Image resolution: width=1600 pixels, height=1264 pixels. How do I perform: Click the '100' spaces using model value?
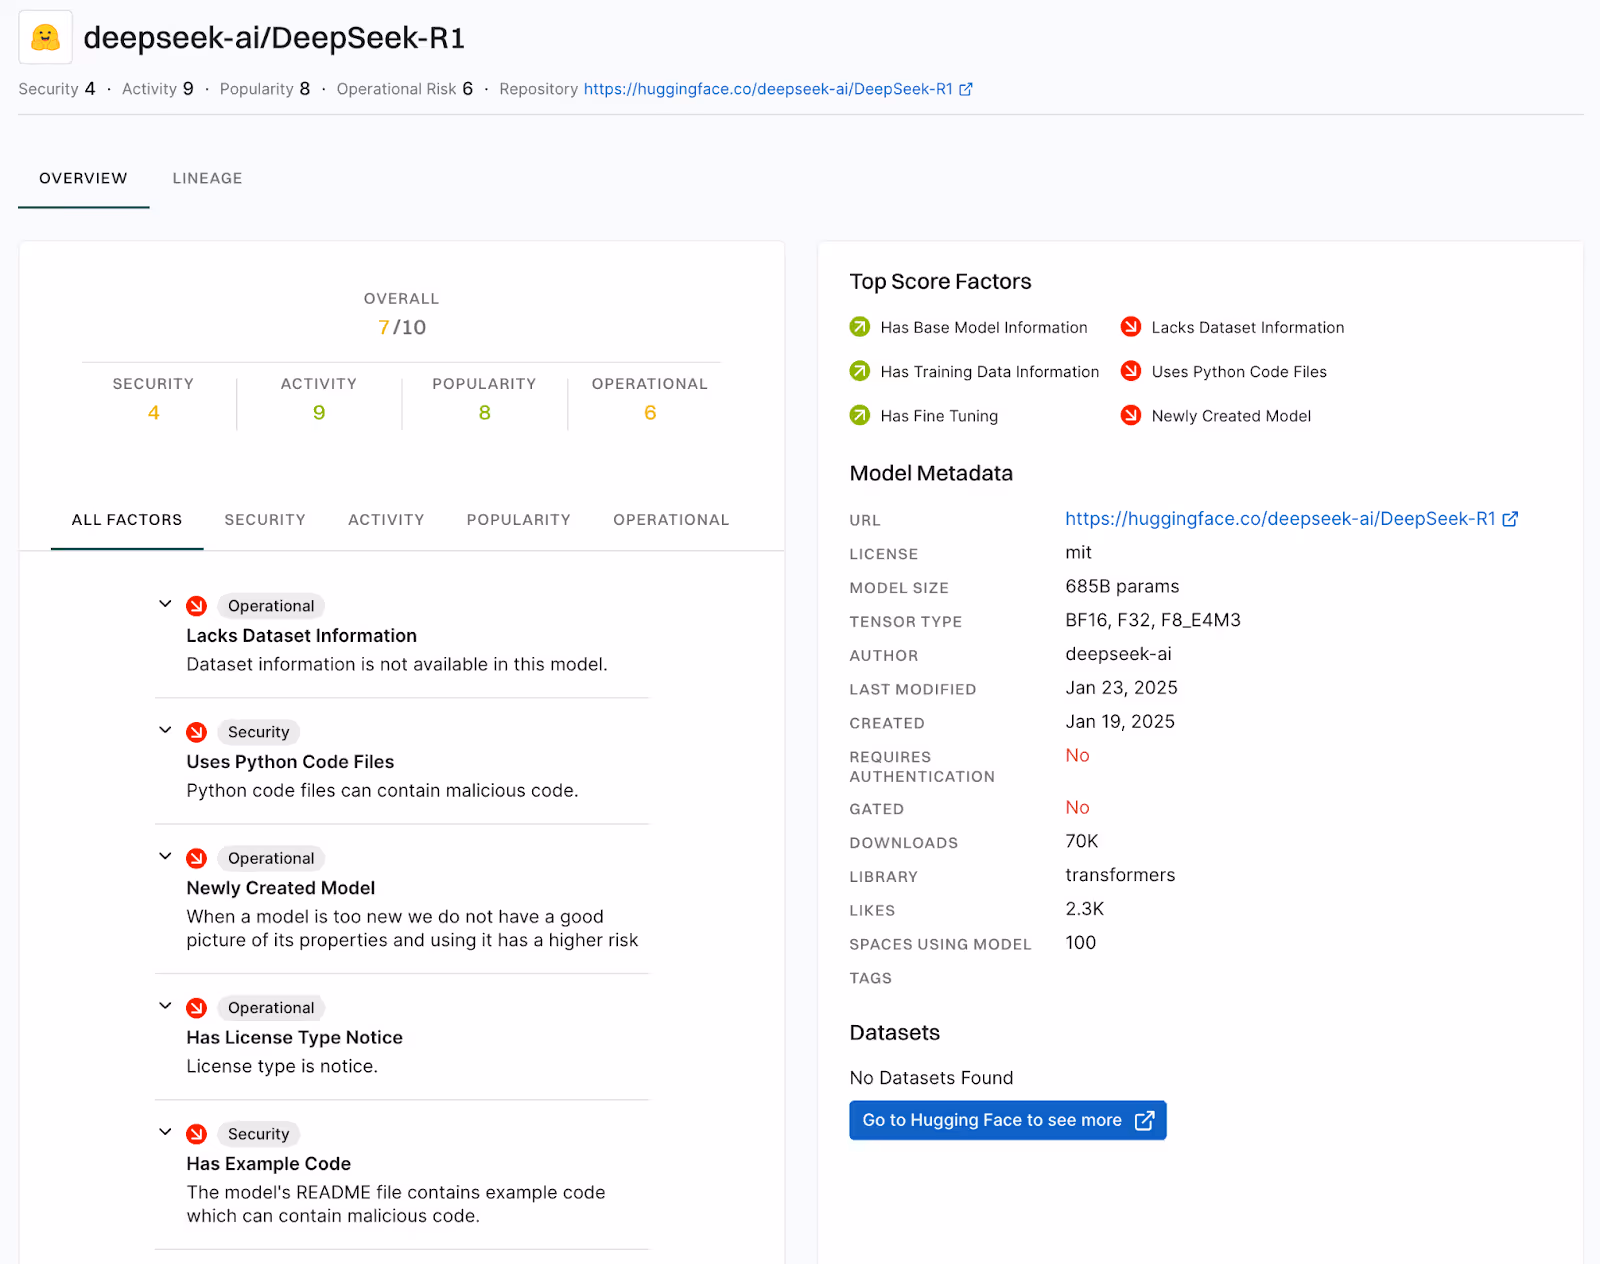1080,943
